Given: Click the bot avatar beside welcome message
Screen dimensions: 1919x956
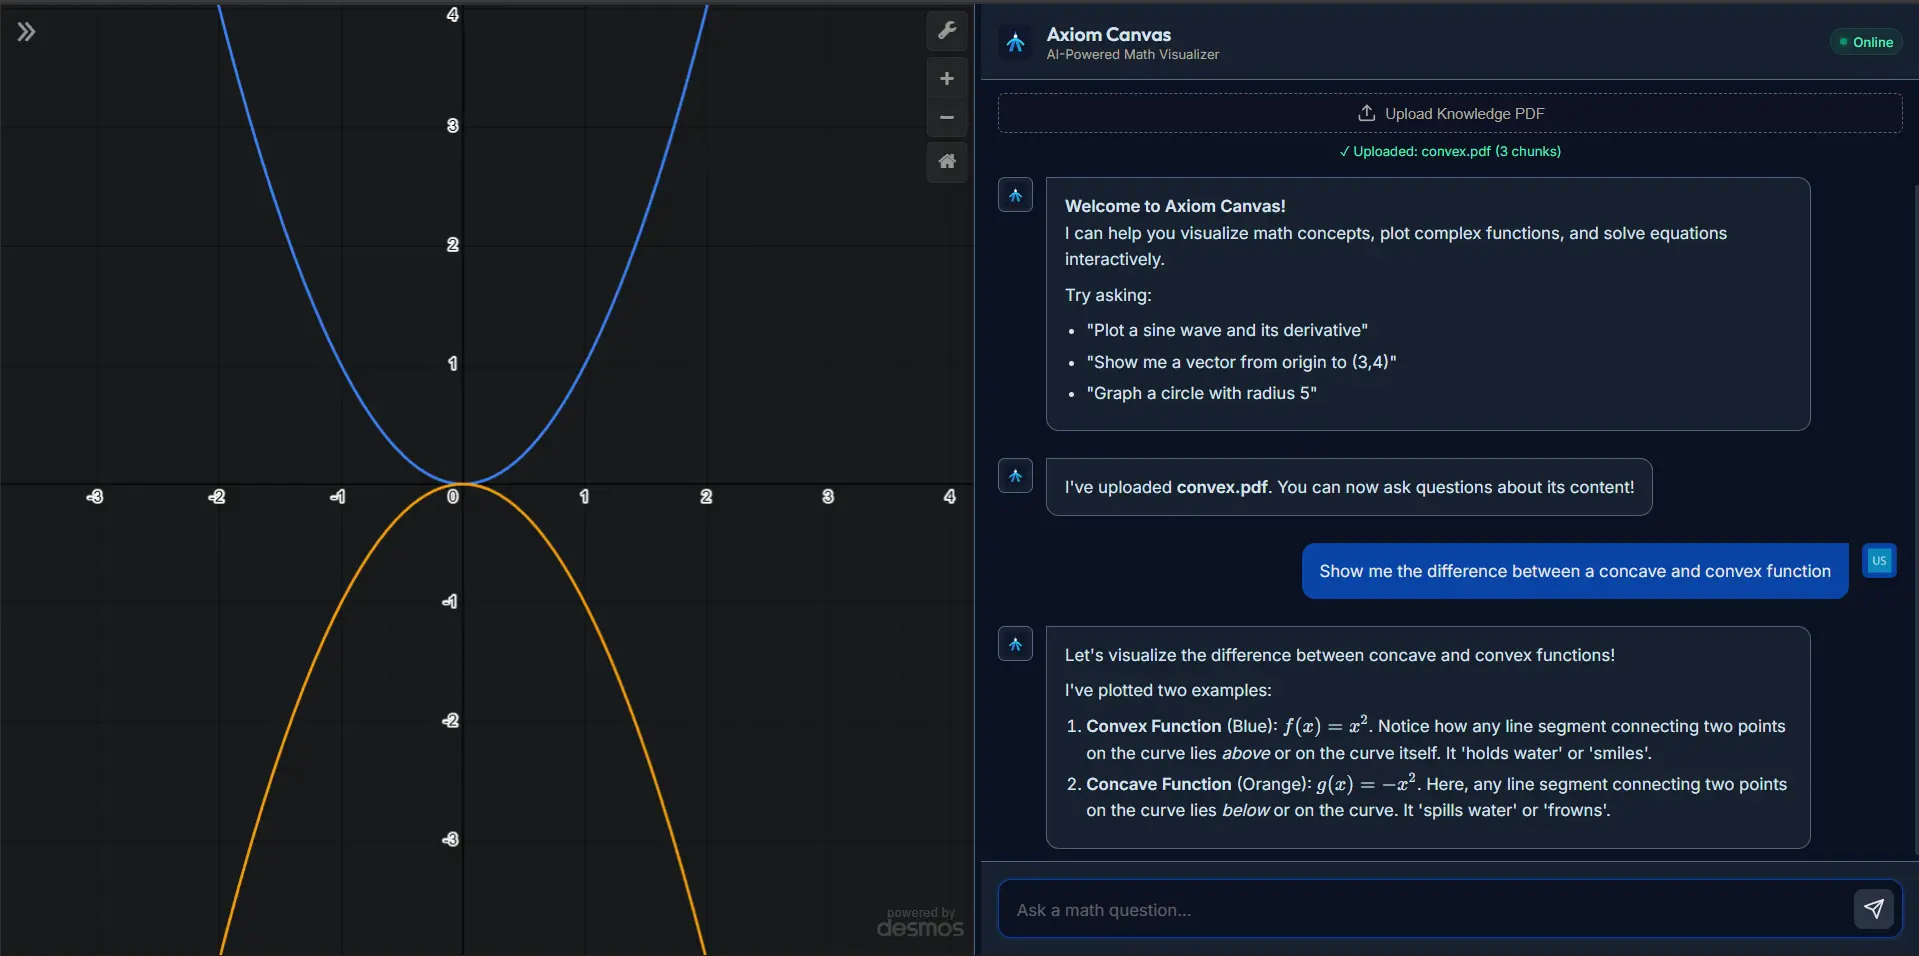Looking at the screenshot, I should coord(1015,195).
